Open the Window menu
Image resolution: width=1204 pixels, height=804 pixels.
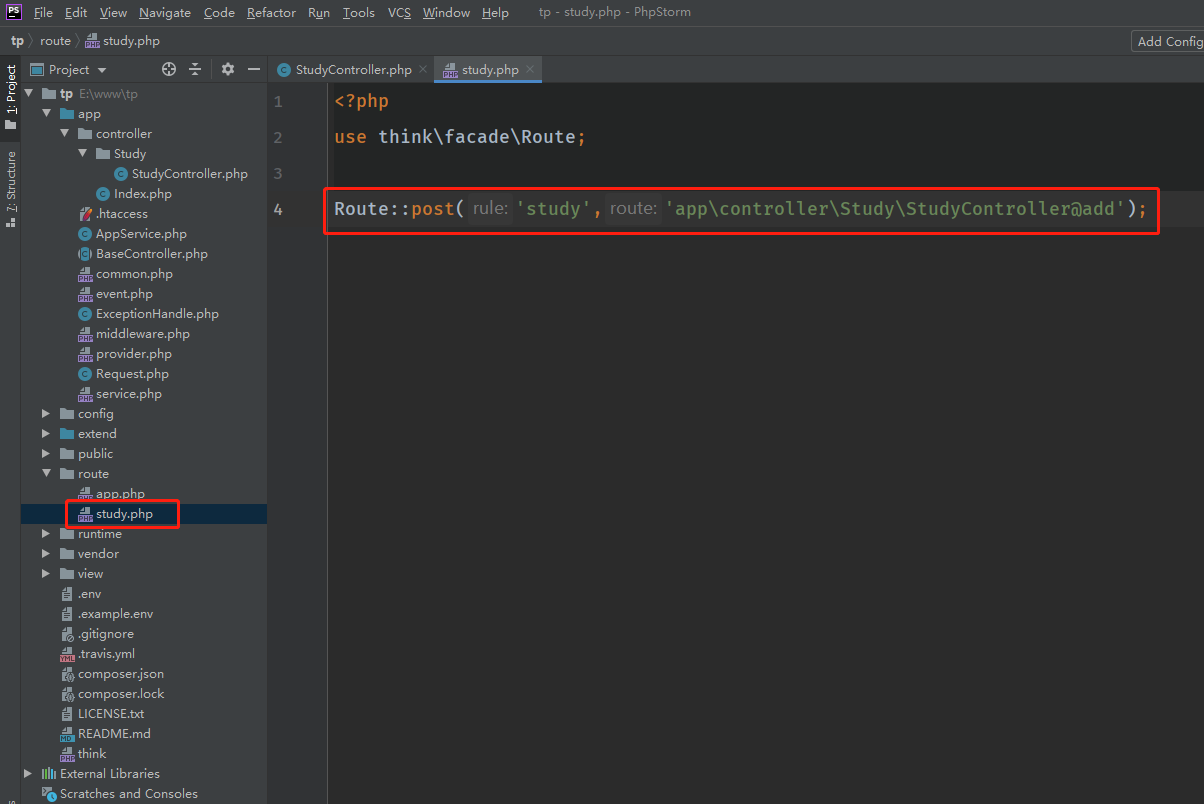tap(446, 12)
